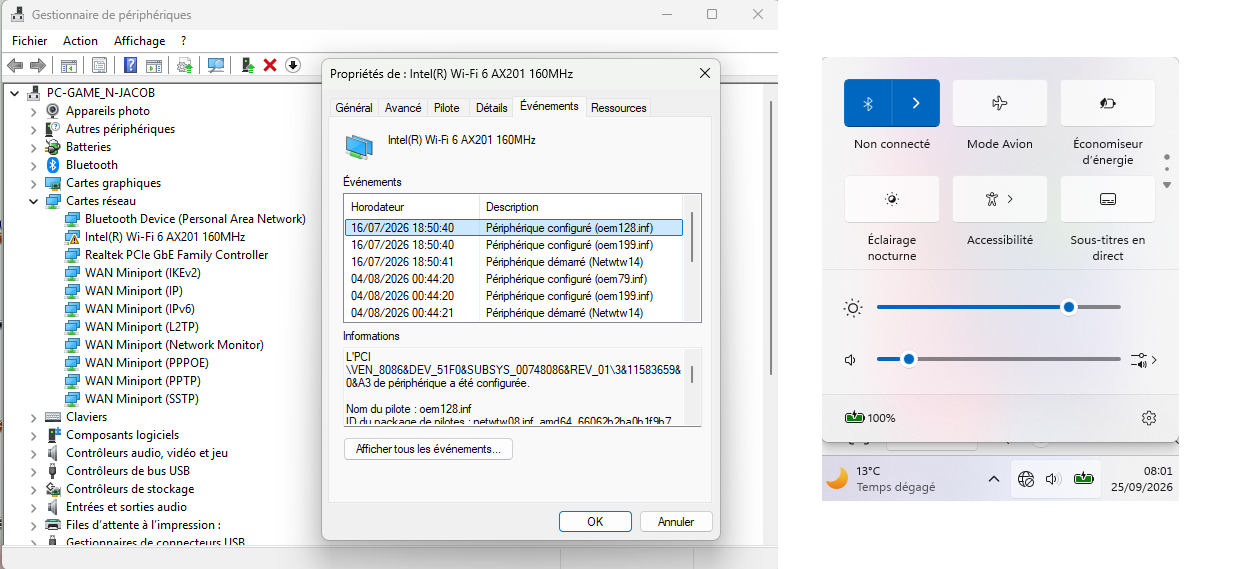This screenshot has width=1249, height=569.
Task: Toggle Sous-titres en direct quick setting
Action: coord(1108,199)
